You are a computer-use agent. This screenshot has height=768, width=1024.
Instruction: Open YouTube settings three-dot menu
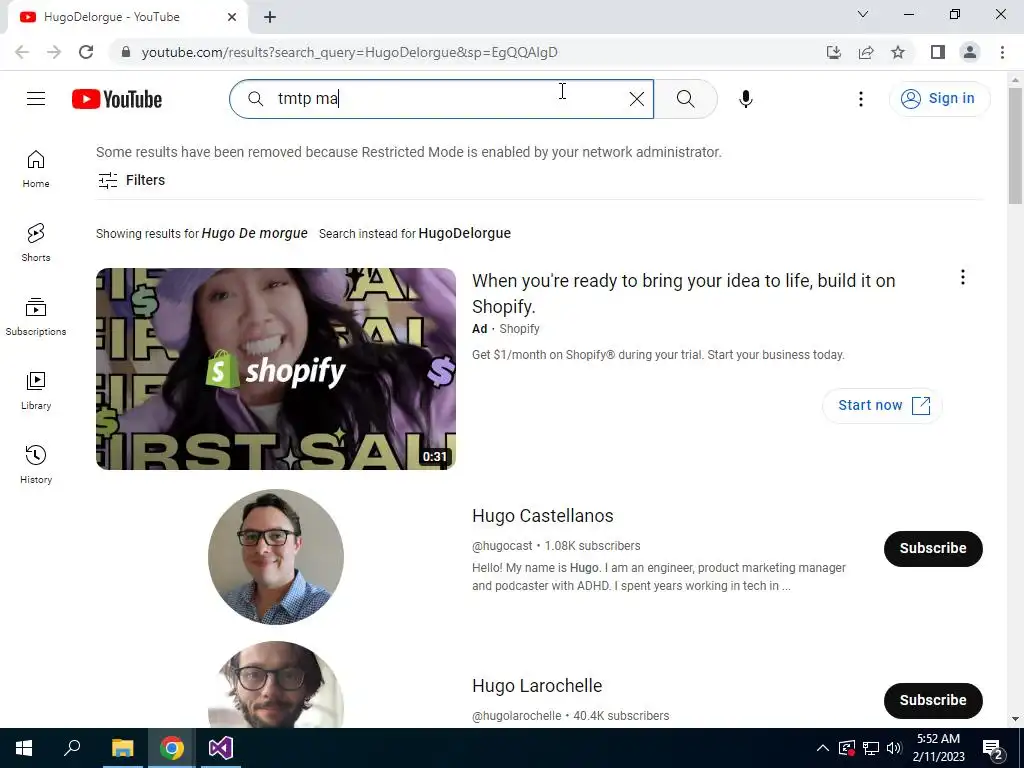click(861, 99)
